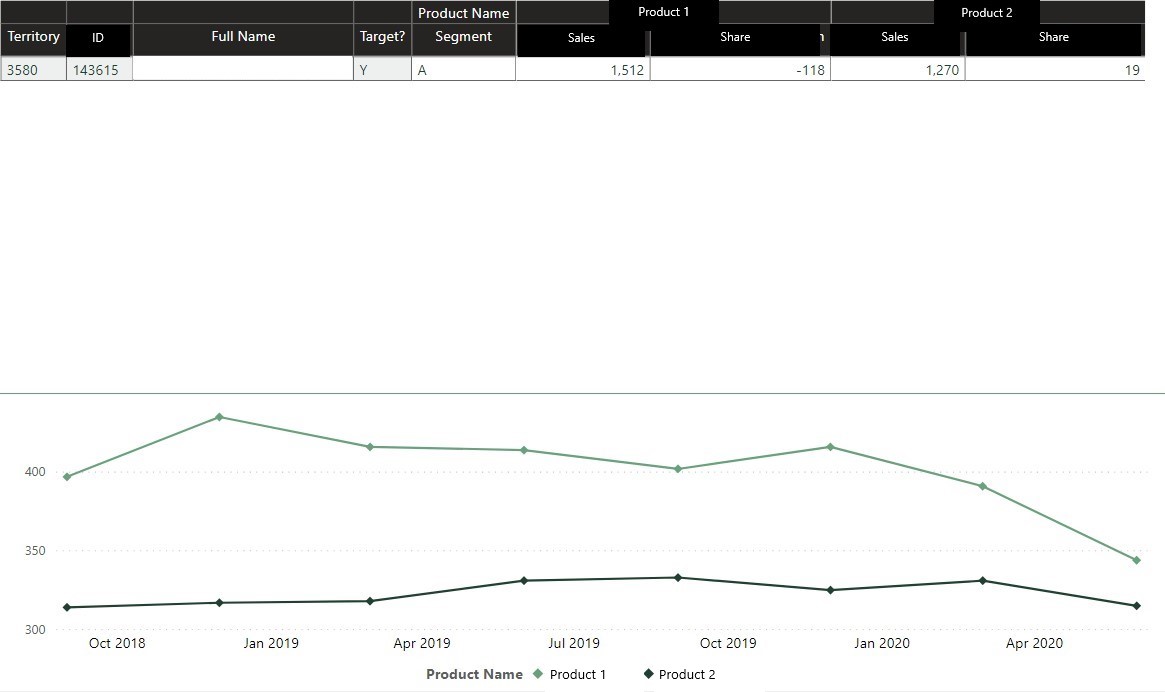The image size is (1165, 692).
Task: Click the Segment value A cell
Action: coord(463,70)
